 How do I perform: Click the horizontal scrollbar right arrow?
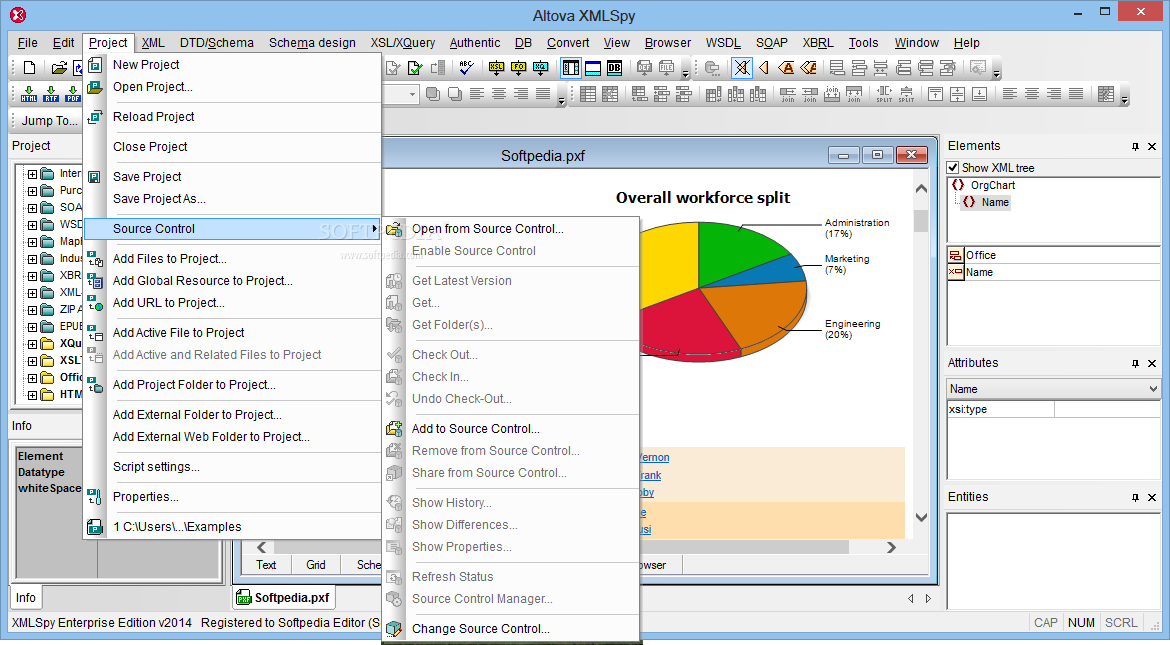point(891,547)
